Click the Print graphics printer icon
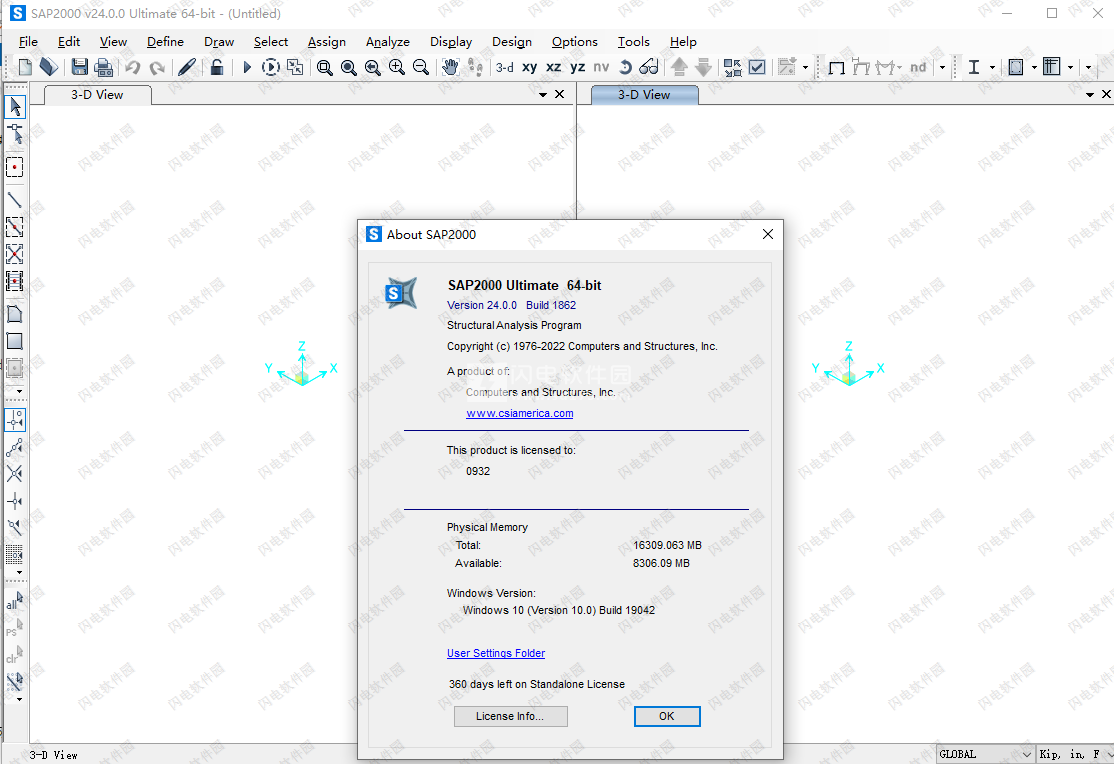This screenshot has width=1114, height=764. pyautogui.click(x=104, y=67)
